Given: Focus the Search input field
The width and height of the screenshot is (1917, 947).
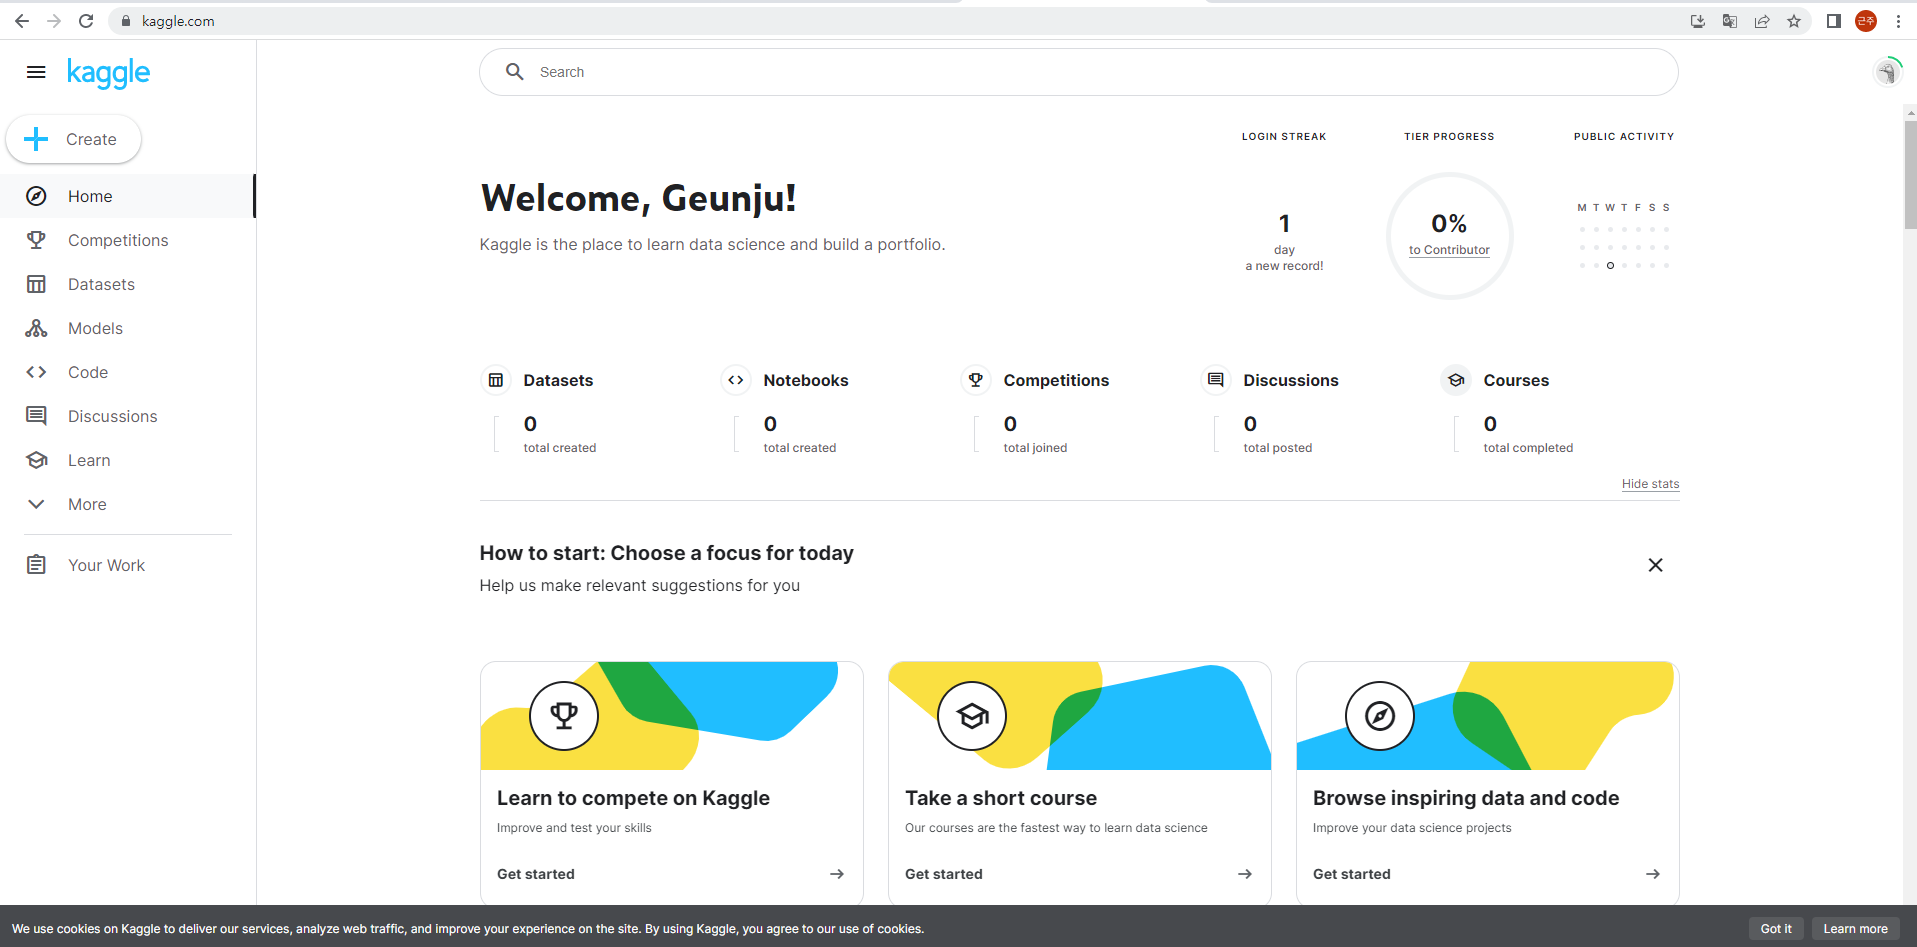Looking at the screenshot, I should click(x=1078, y=72).
